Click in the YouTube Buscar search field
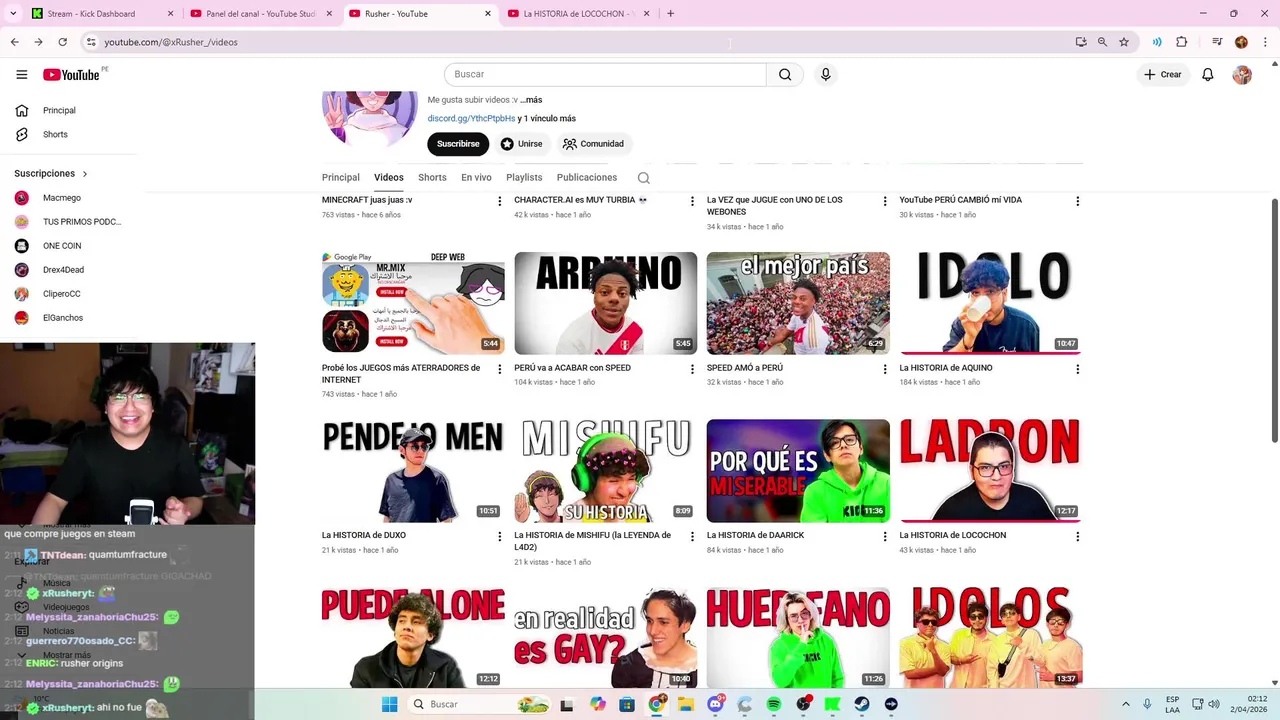Screen dimensions: 1280x720 click(605, 75)
